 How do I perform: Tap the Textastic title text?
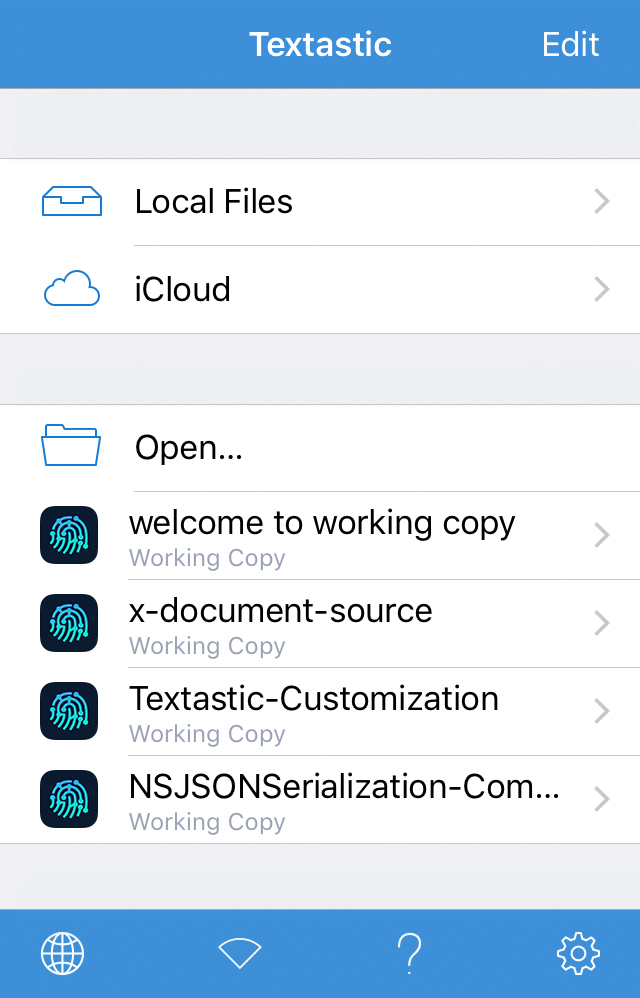point(320,45)
